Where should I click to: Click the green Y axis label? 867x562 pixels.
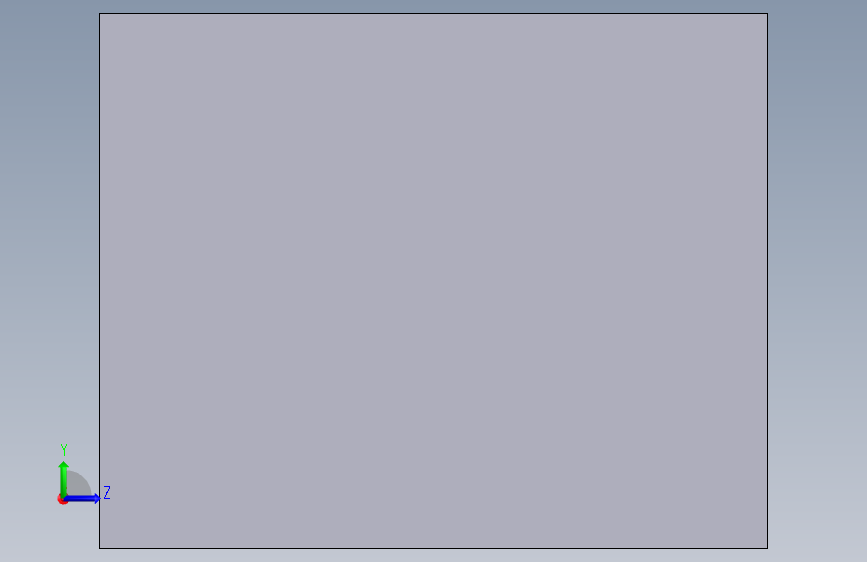coord(64,450)
